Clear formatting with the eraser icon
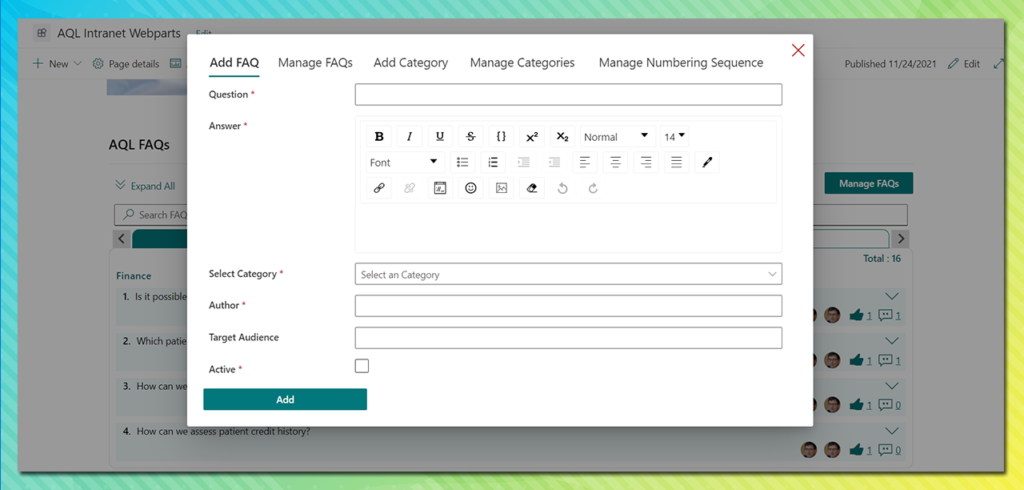Screen dimensions: 1024x490 point(532,188)
